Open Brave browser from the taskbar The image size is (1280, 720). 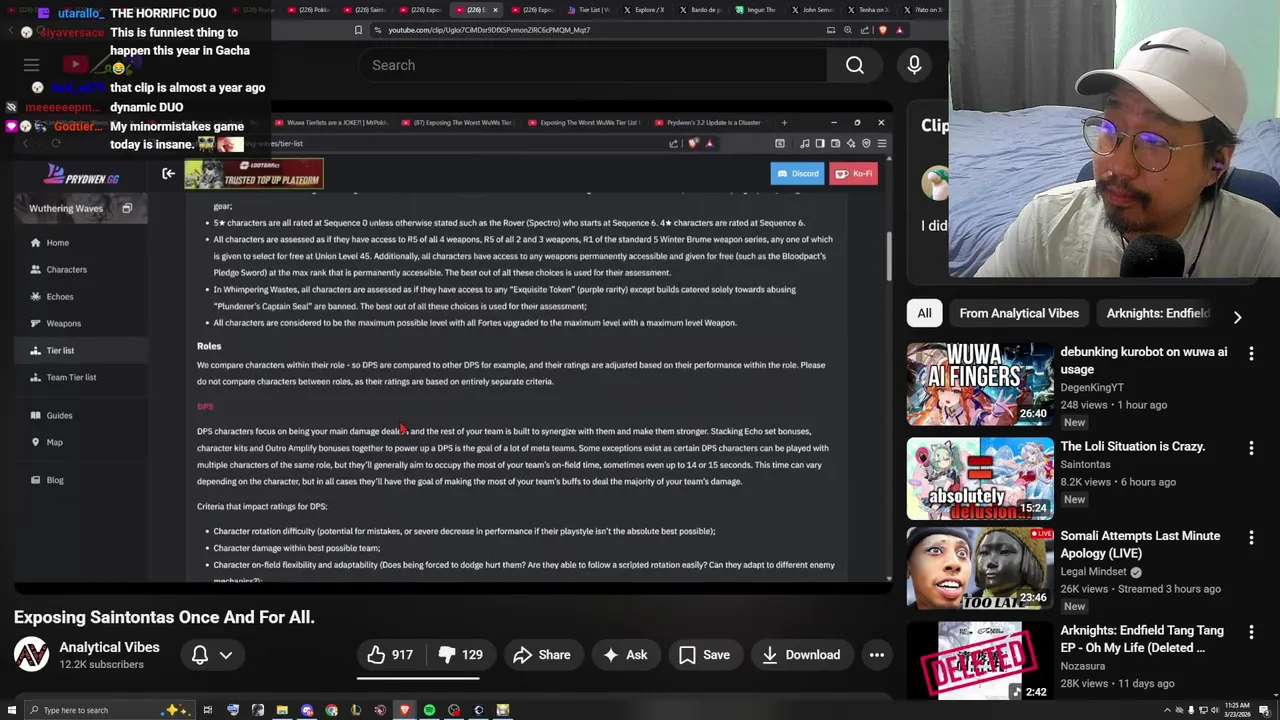pos(404,710)
